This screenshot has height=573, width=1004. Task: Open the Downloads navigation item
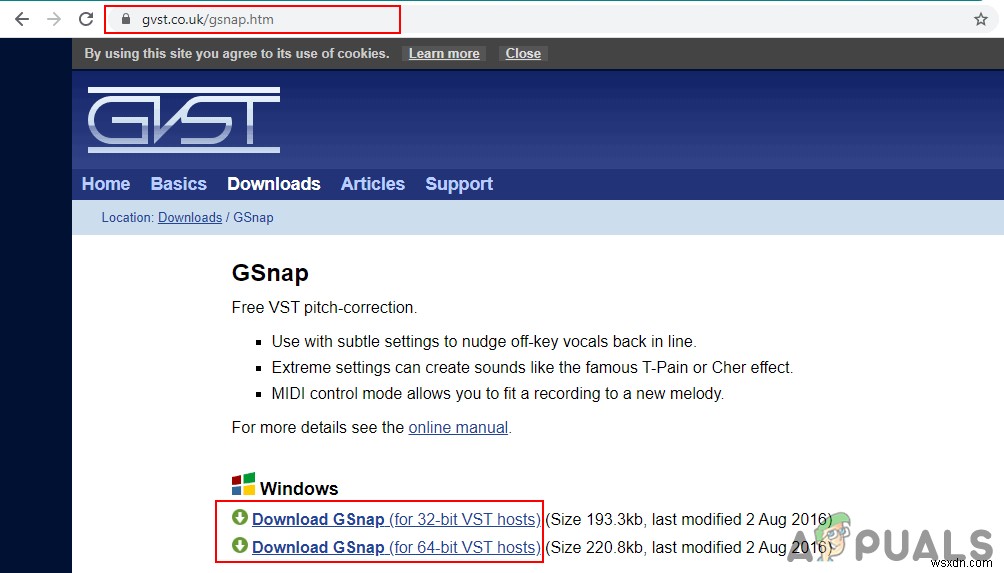click(x=273, y=184)
